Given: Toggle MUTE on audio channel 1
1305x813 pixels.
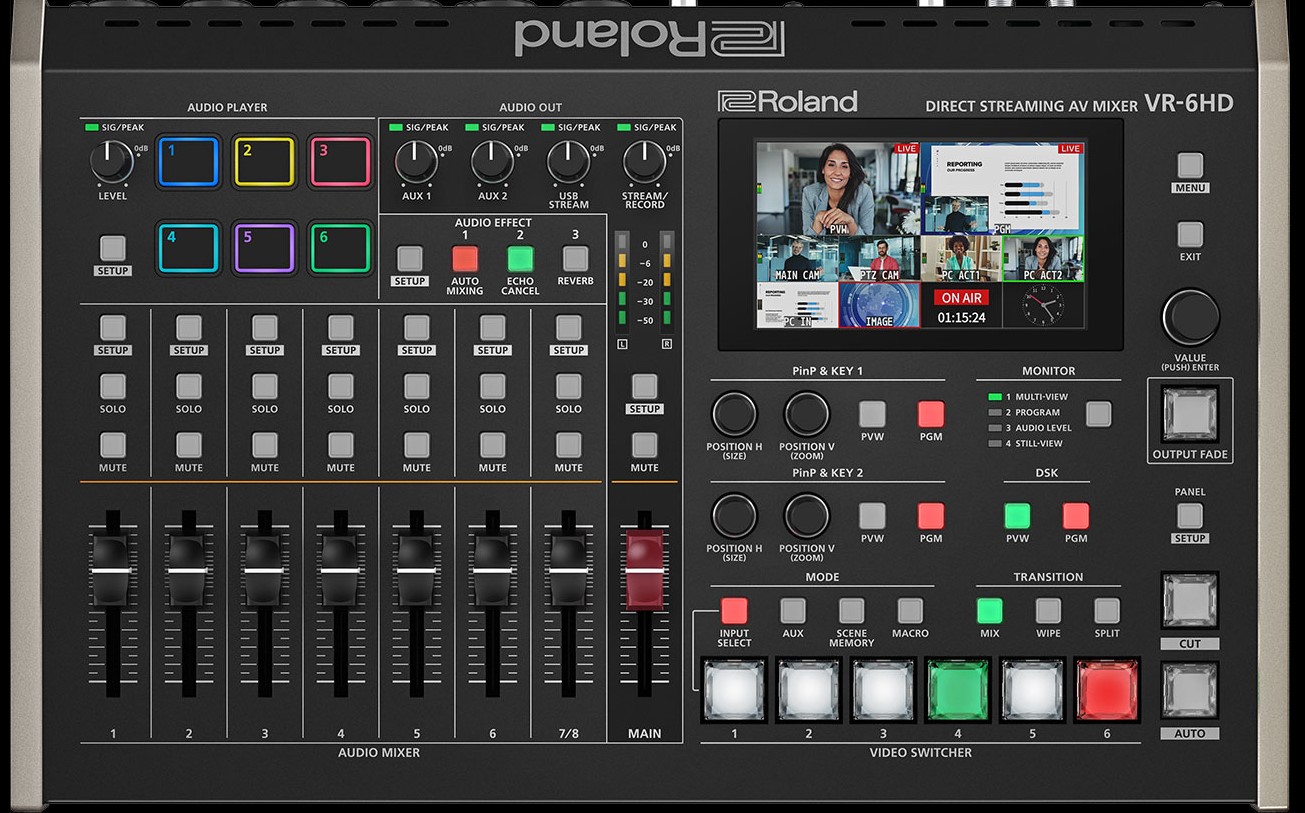Looking at the screenshot, I should click(113, 445).
